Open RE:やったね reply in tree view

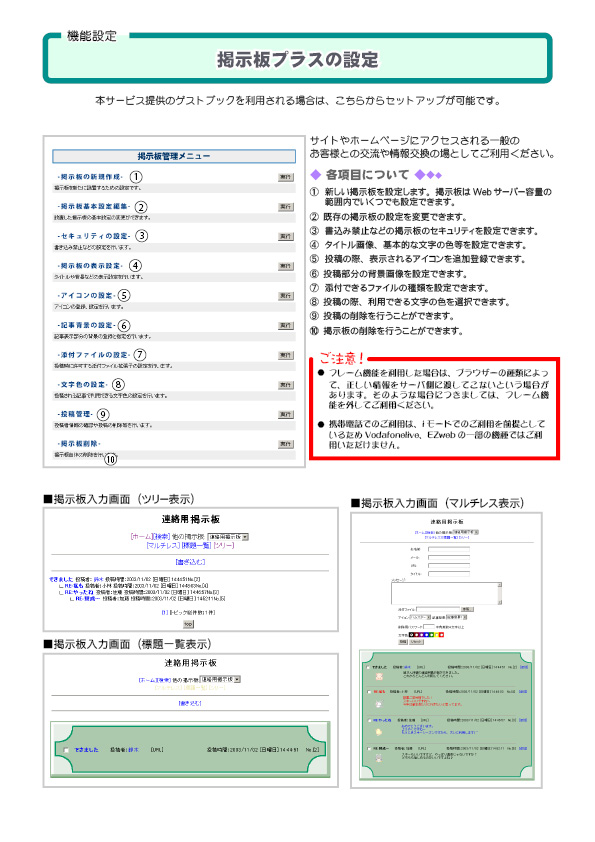(x=79, y=592)
